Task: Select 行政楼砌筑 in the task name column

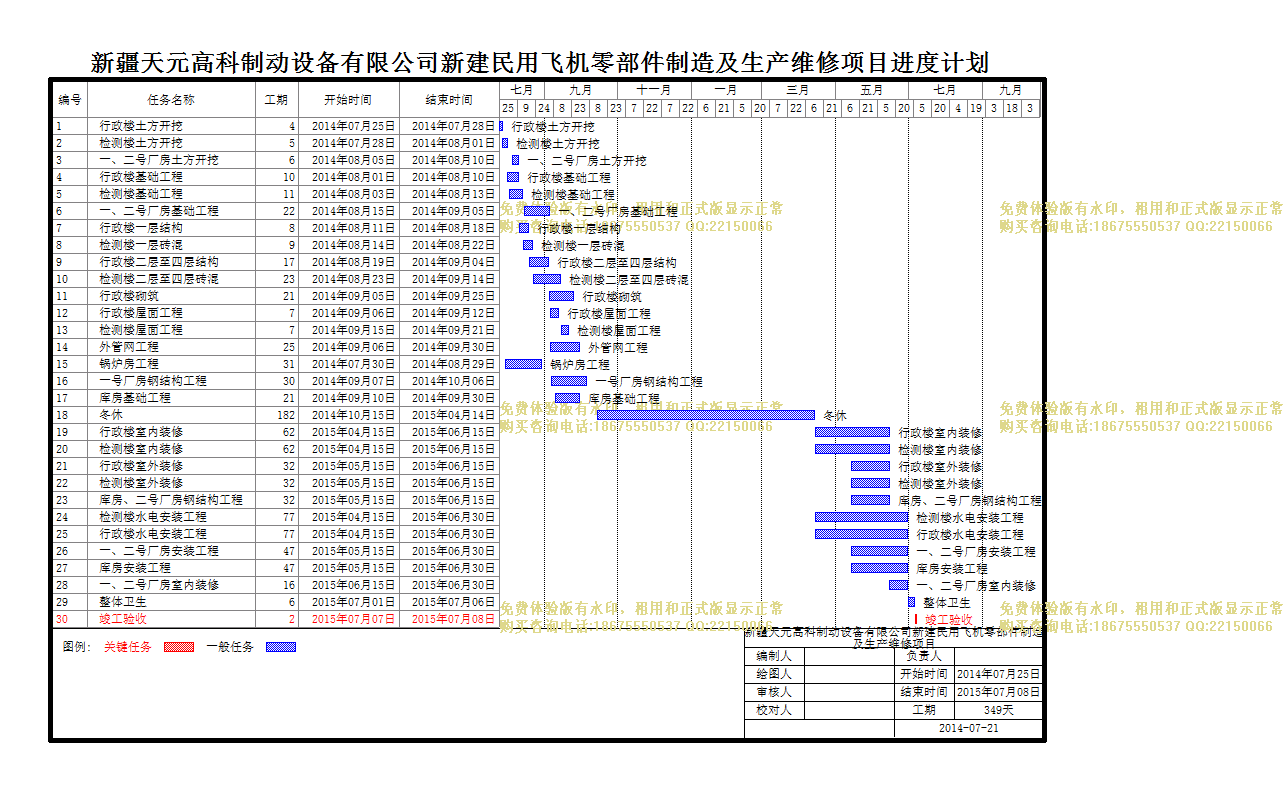Action: 129,296
